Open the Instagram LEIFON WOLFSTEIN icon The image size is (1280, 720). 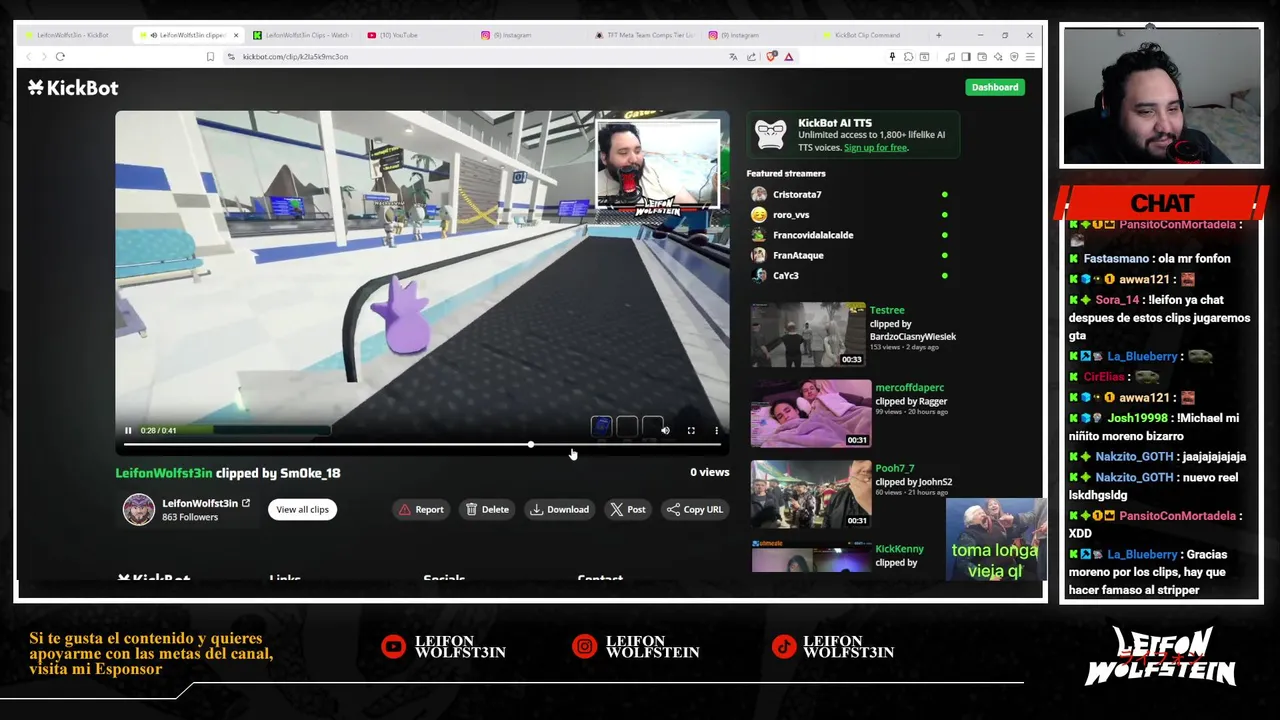pyautogui.click(x=584, y=647)
